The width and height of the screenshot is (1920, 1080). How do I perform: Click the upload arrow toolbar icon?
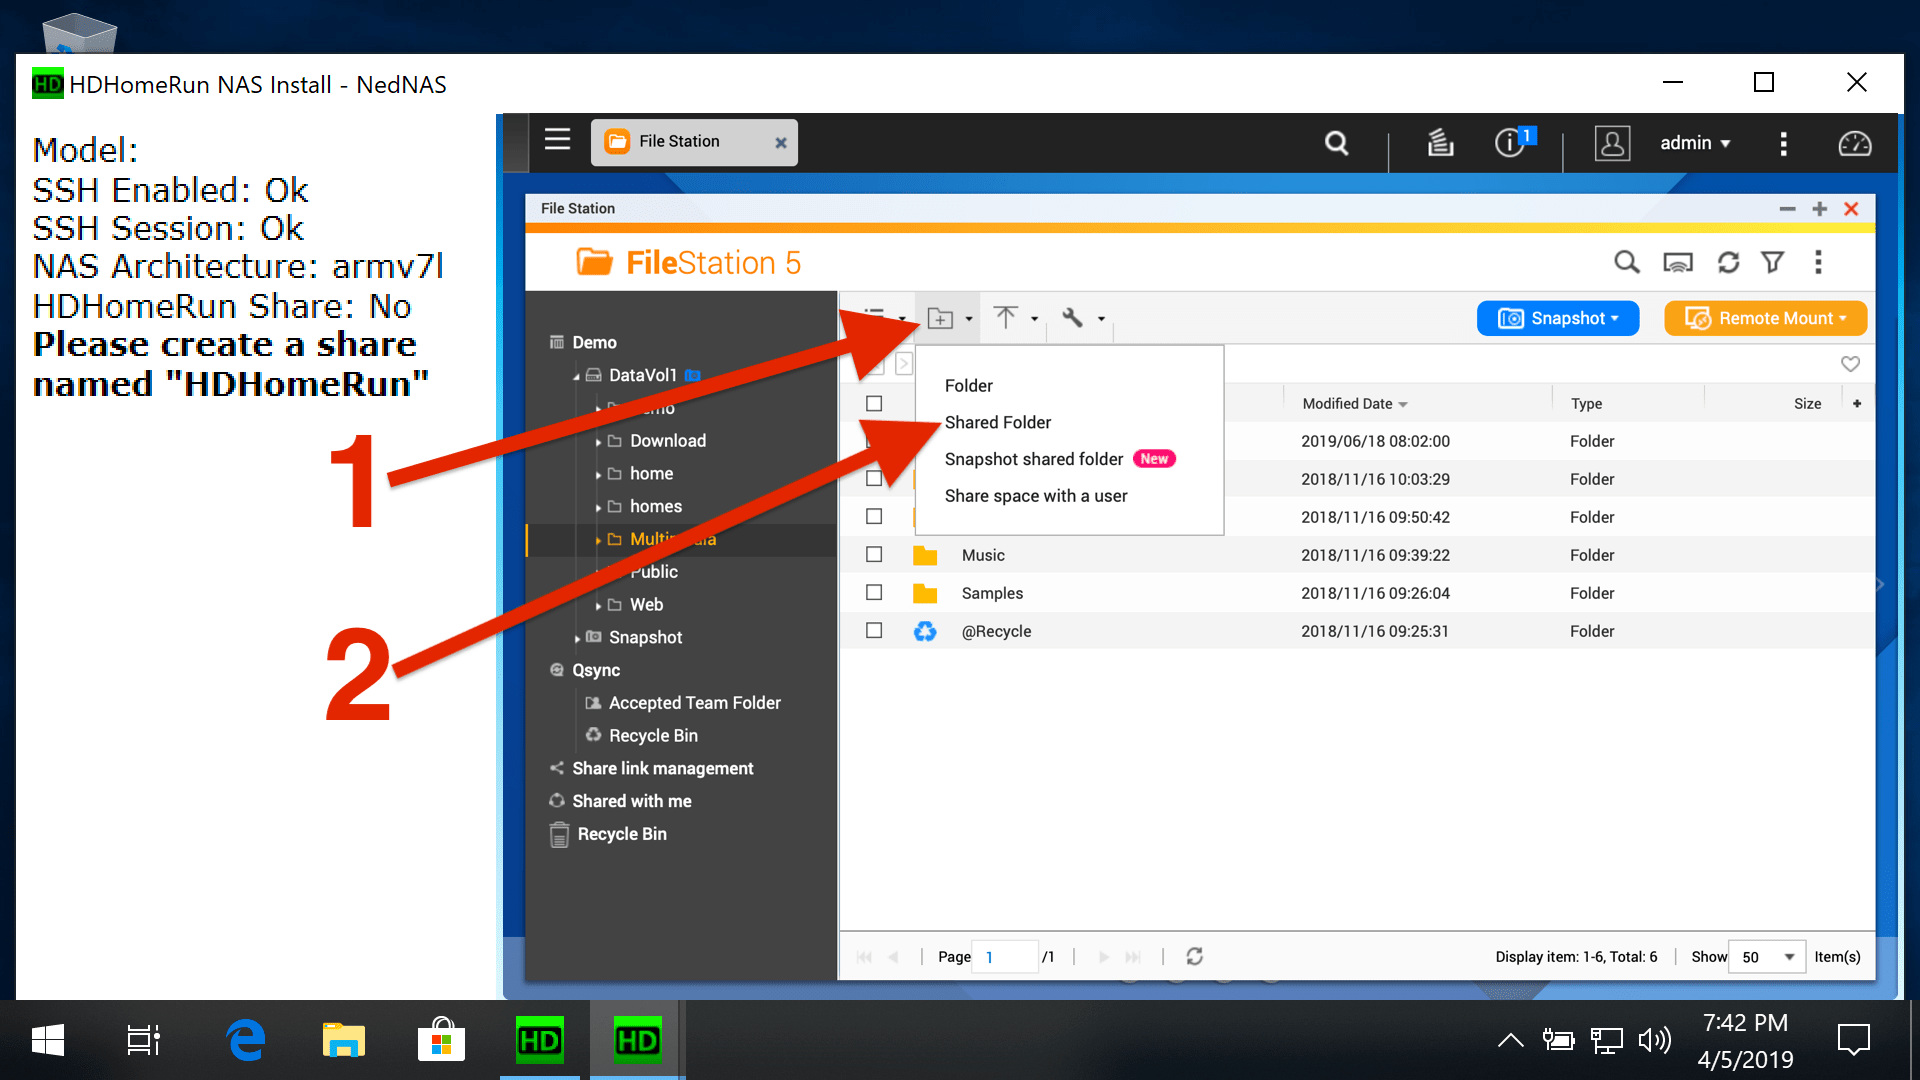point(1008,318)
